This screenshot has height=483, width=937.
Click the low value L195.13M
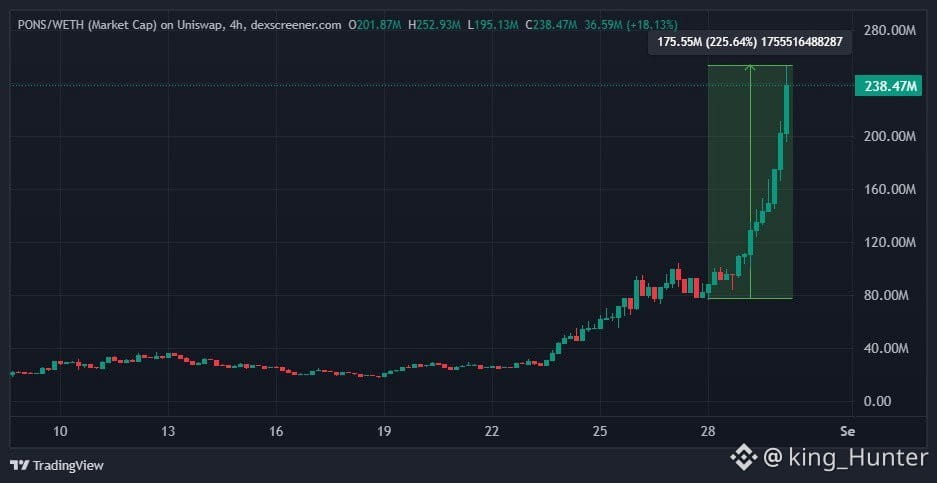pos(492,25)
